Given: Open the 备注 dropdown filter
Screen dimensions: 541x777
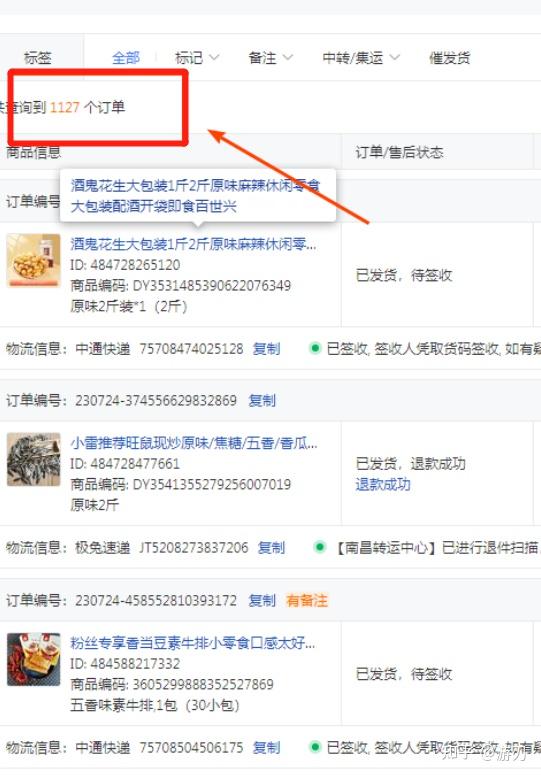Looking at the screenshot, I should coord(270,58).
